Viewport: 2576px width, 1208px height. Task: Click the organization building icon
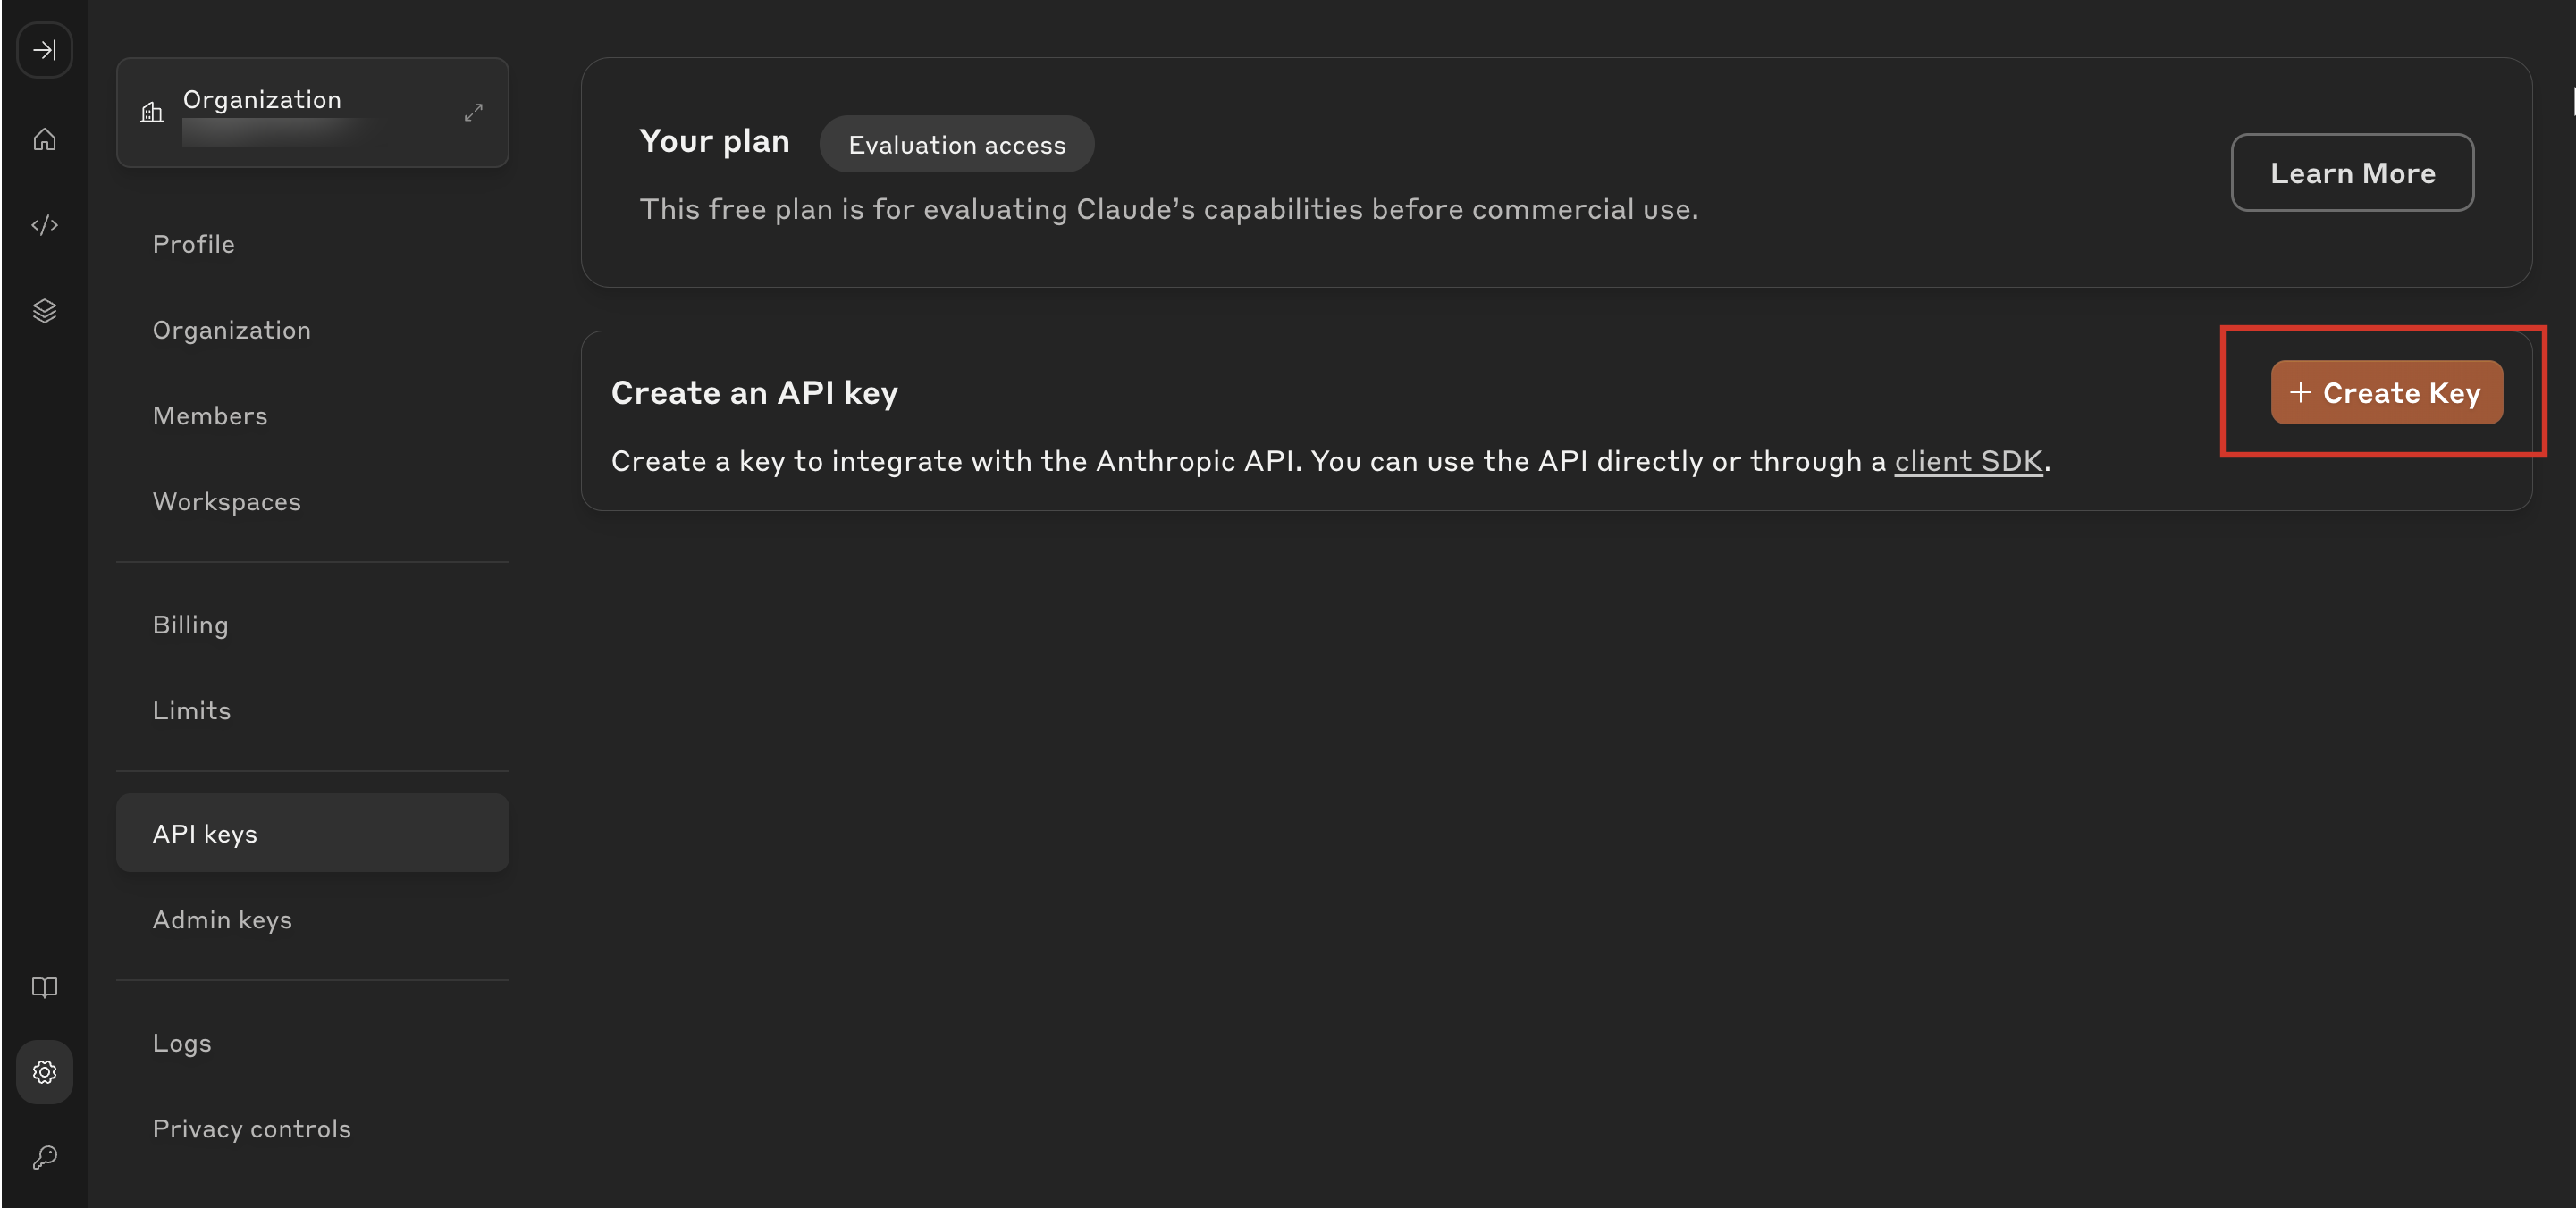pyautogui.click(x=152, y=112)
